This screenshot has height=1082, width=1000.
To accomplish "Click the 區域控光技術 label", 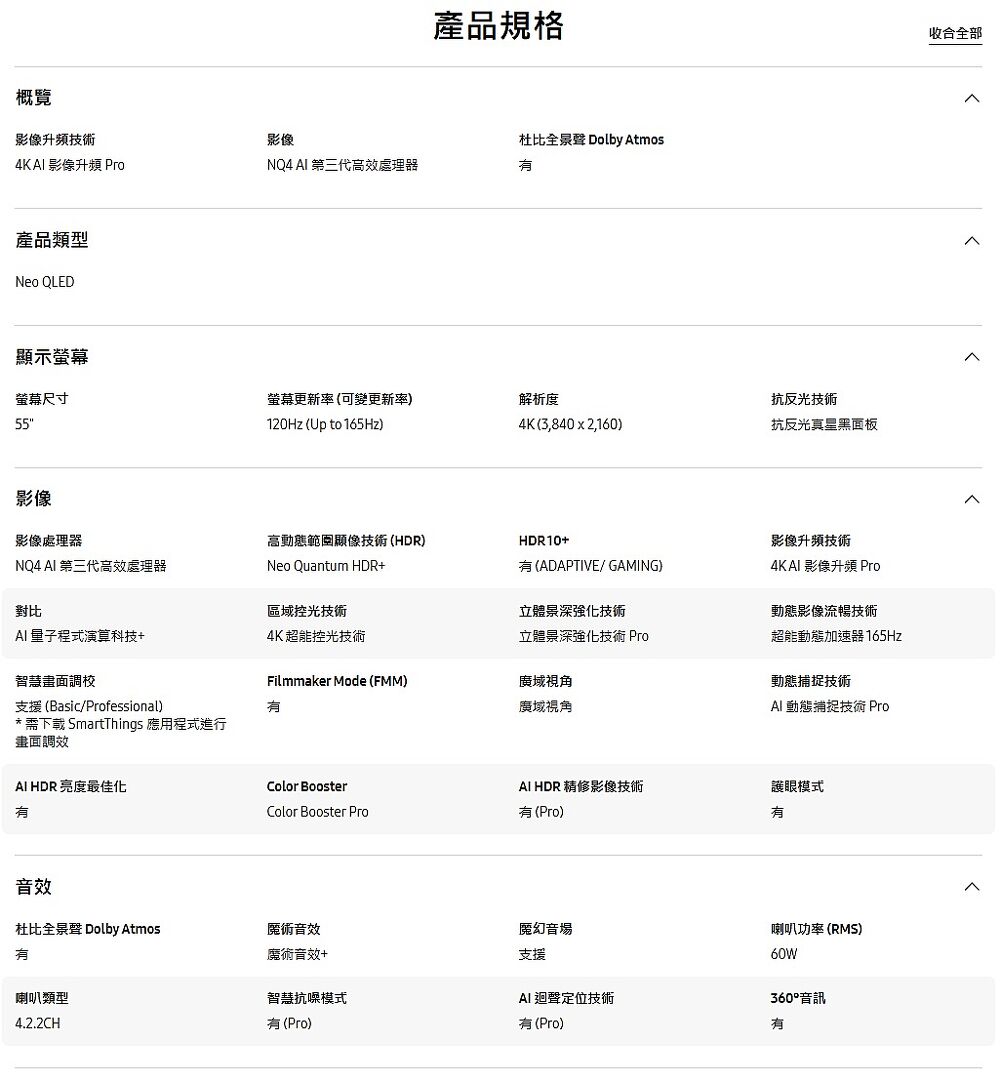I will click(306, 611).
